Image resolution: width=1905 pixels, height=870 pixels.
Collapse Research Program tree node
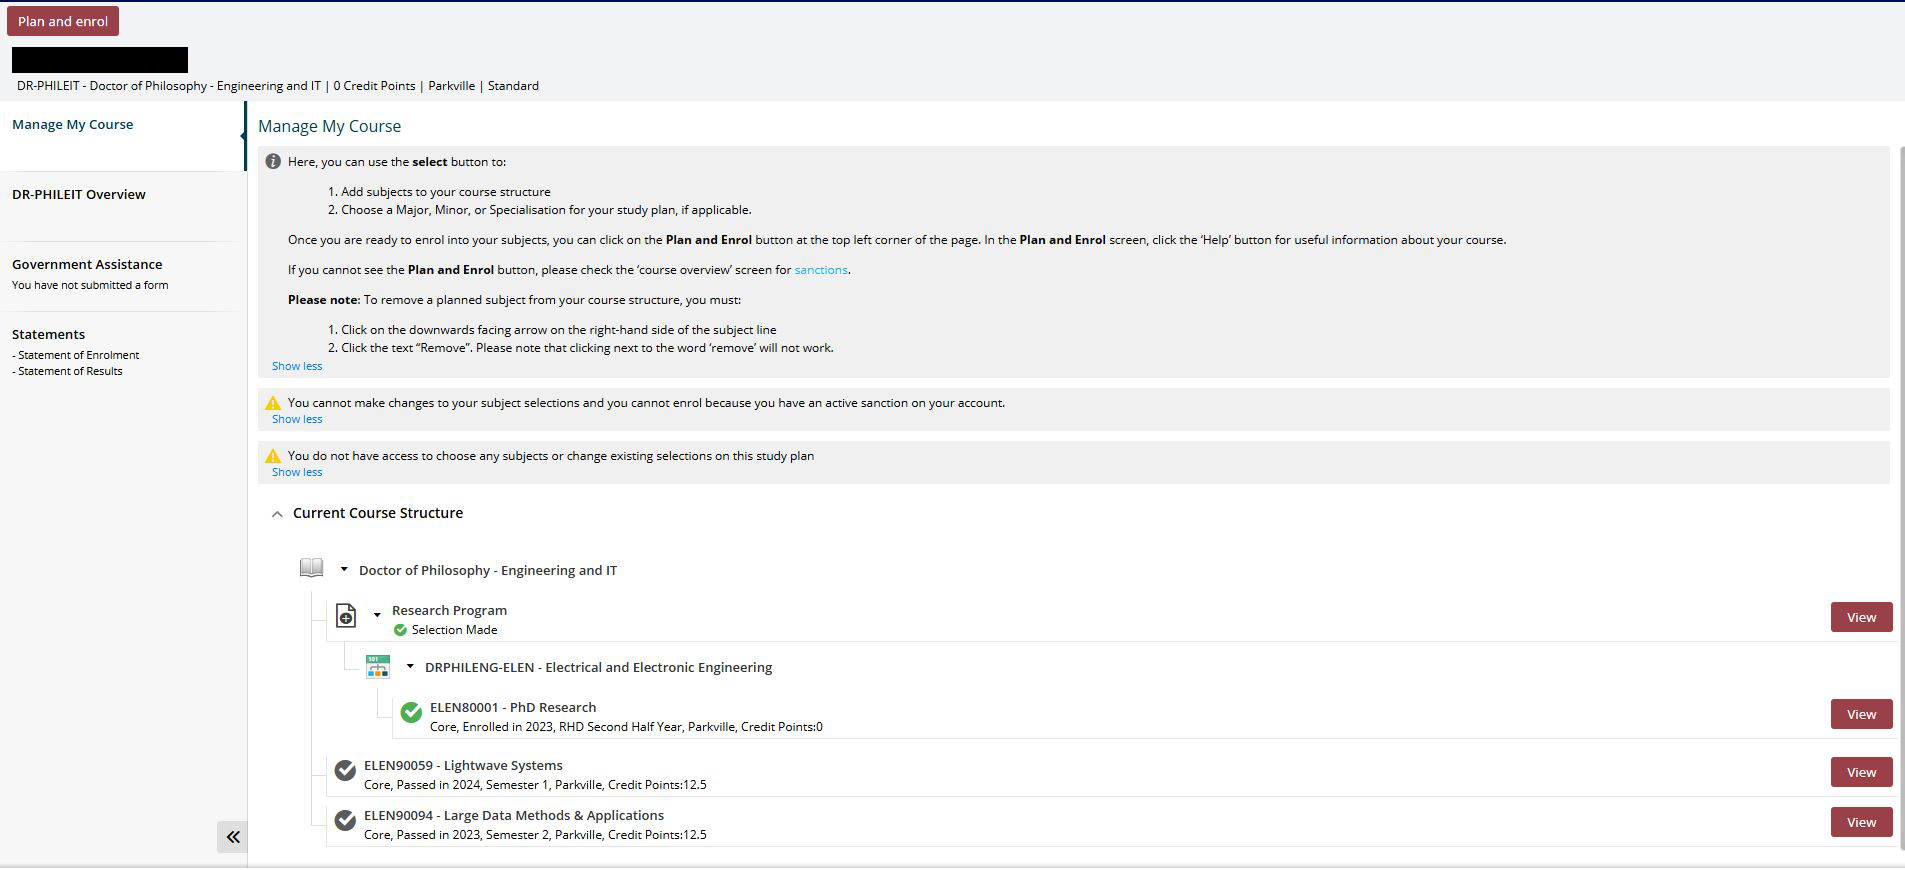pyautogui.click(x=377, y=614)
